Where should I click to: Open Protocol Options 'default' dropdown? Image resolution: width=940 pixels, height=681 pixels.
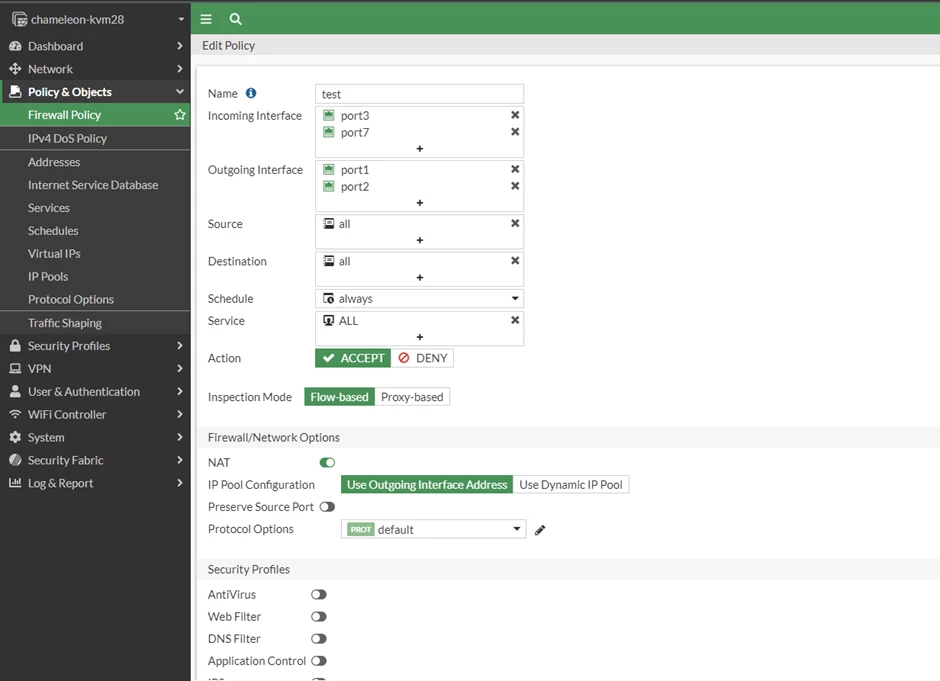click(433, 529)
